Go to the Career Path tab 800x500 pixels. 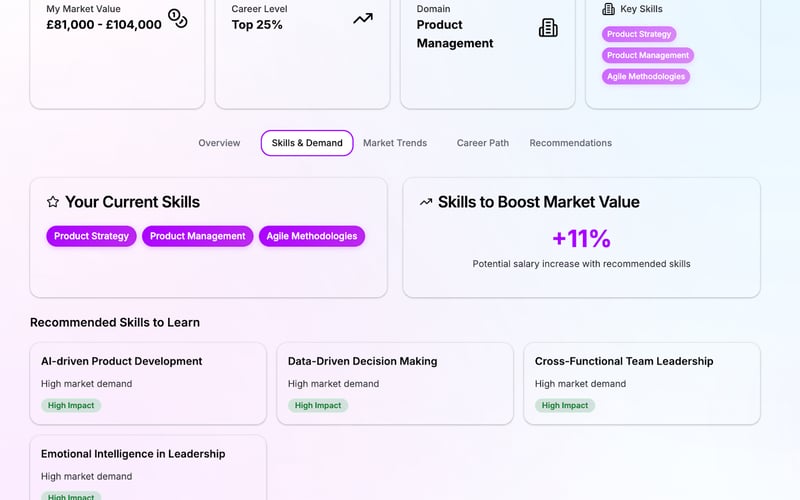tap(483, 143)
